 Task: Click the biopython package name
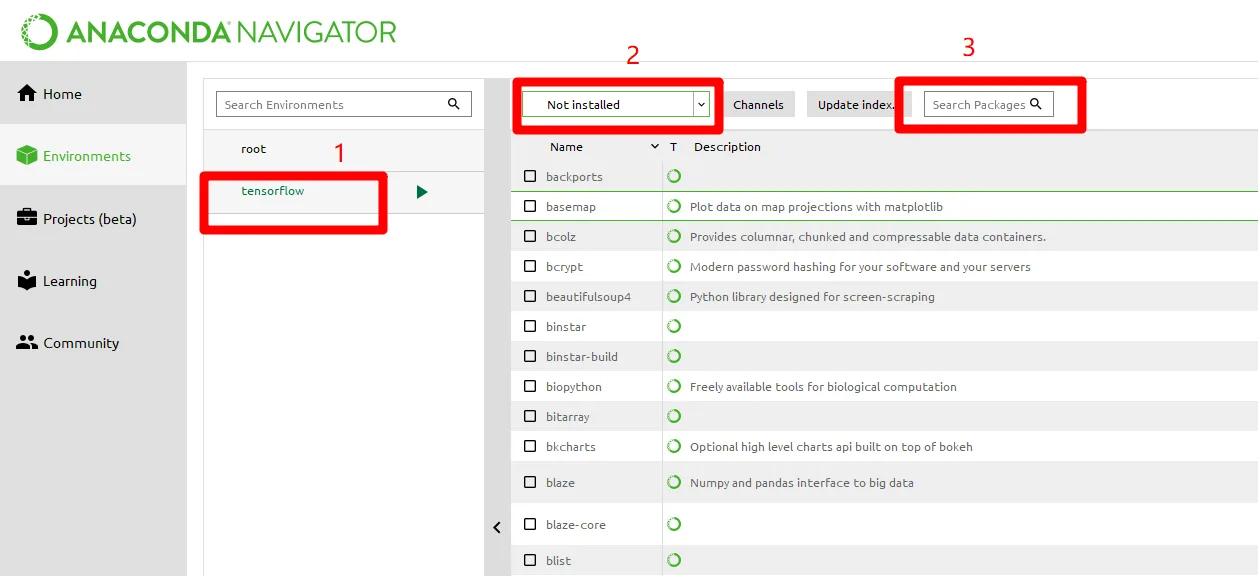[574, 387]
